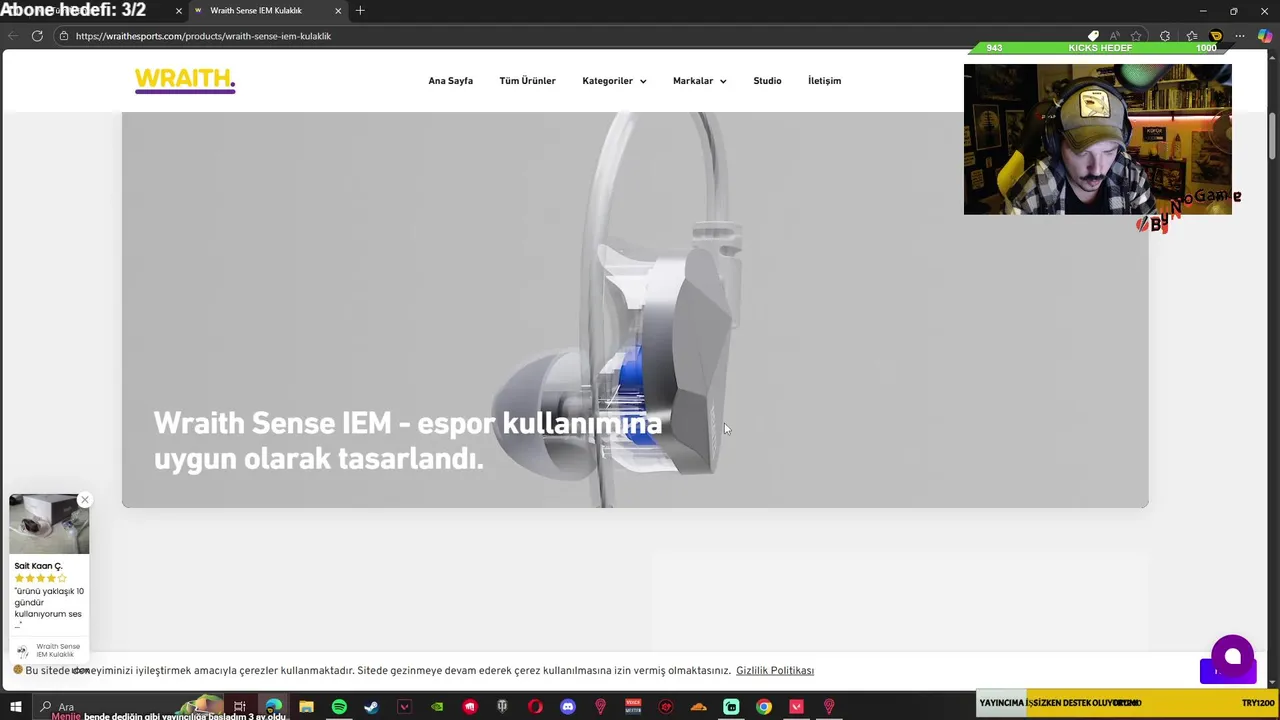Click the four-star review rating
This screenshot has height=720, width=1280.
(x=40, y=578)
